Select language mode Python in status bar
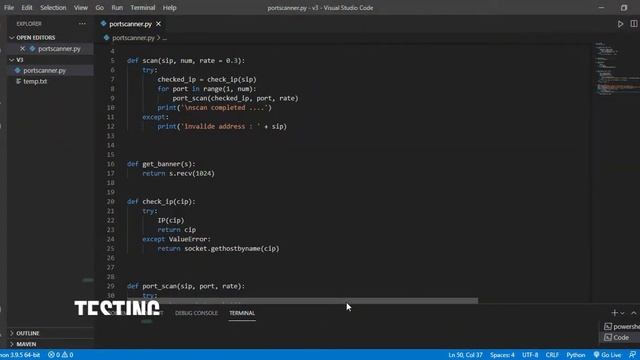Viewport: 640px width, 360px height. pos(576,355)
